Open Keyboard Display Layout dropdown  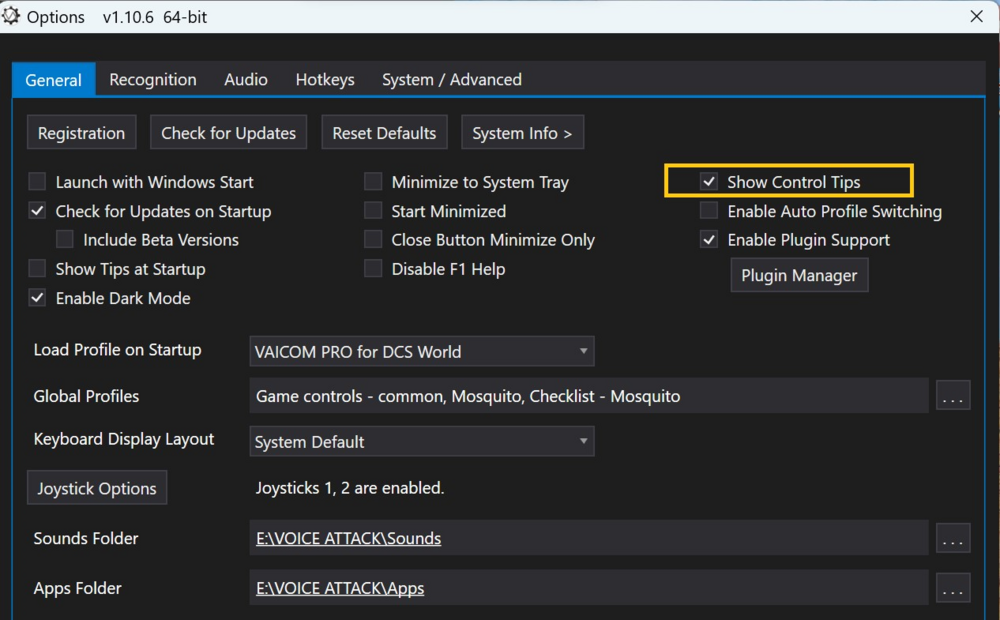422,441
